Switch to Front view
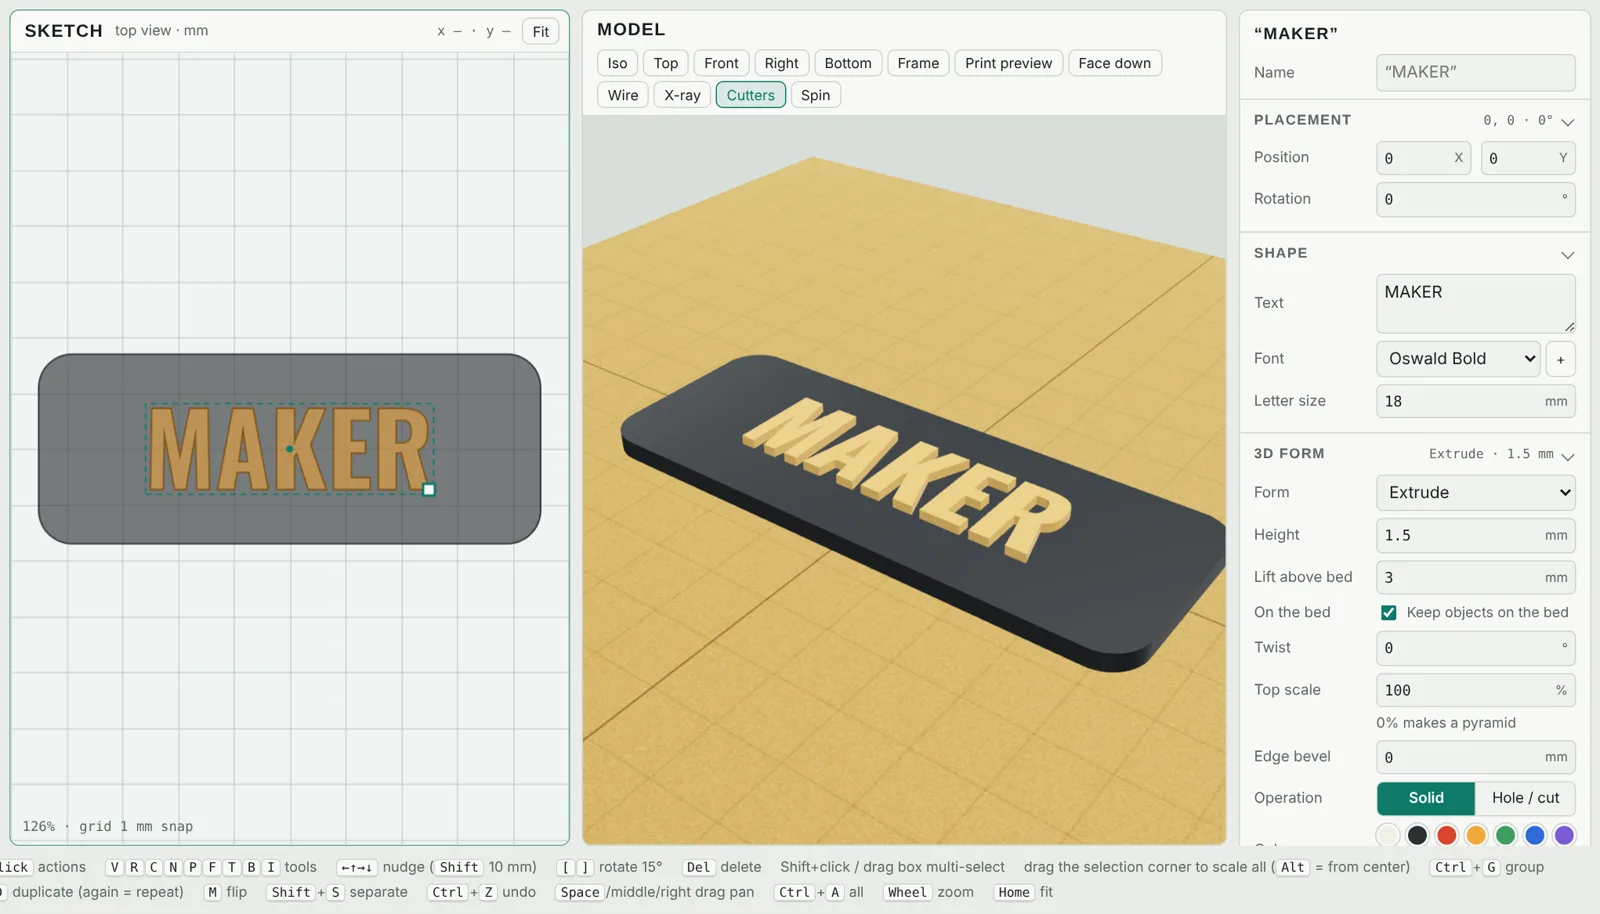 click(721, 63)
